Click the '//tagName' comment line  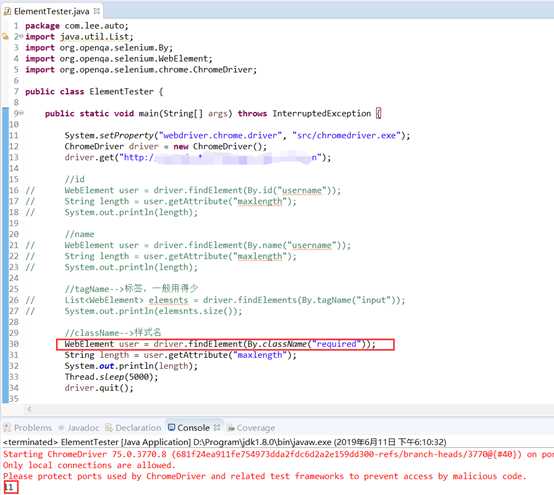pos(131,289)
